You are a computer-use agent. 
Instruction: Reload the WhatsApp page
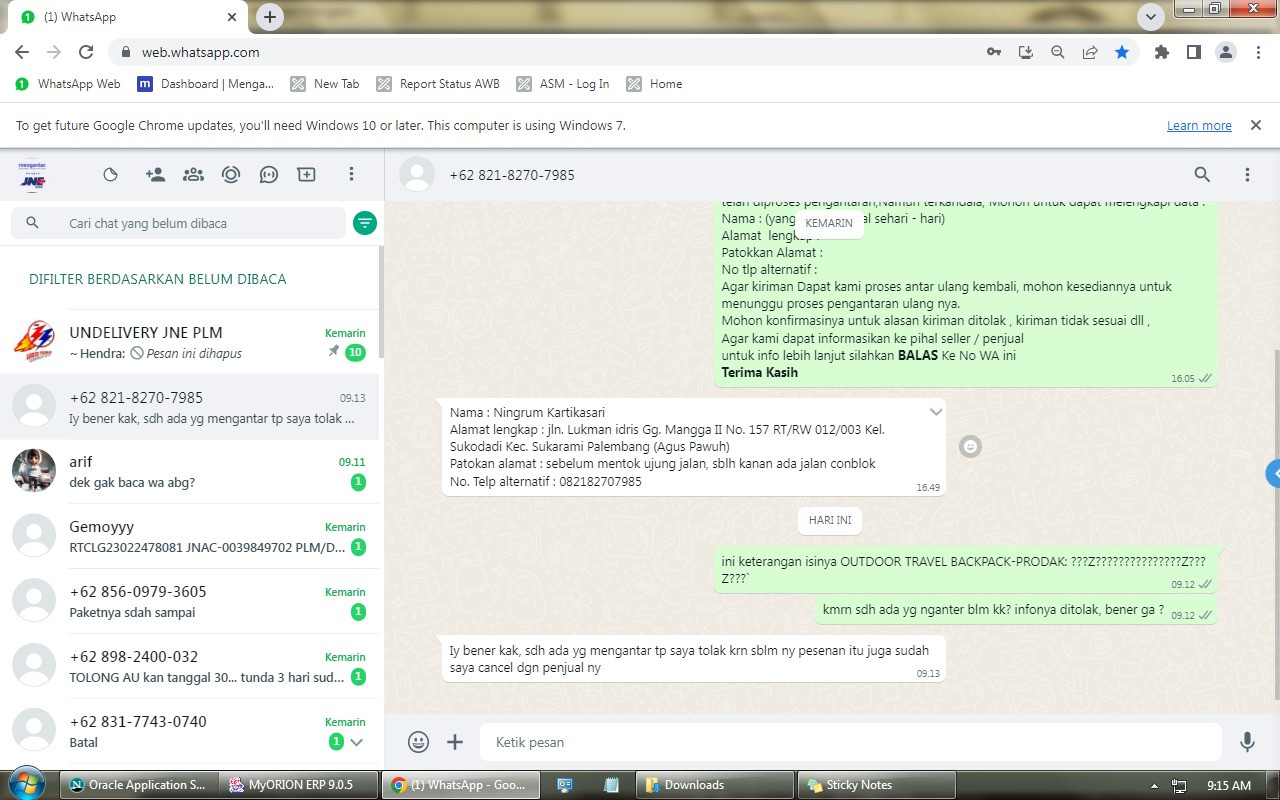pos(86,52)
